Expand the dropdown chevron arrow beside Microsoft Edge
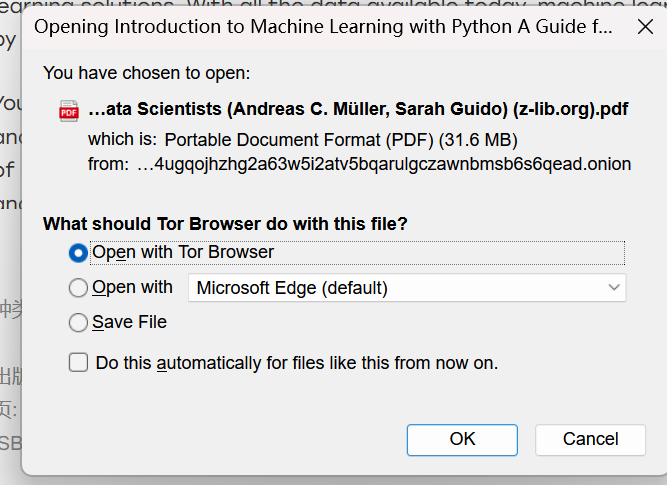Viewport: 667px width, 485px height. coord(613,288)
